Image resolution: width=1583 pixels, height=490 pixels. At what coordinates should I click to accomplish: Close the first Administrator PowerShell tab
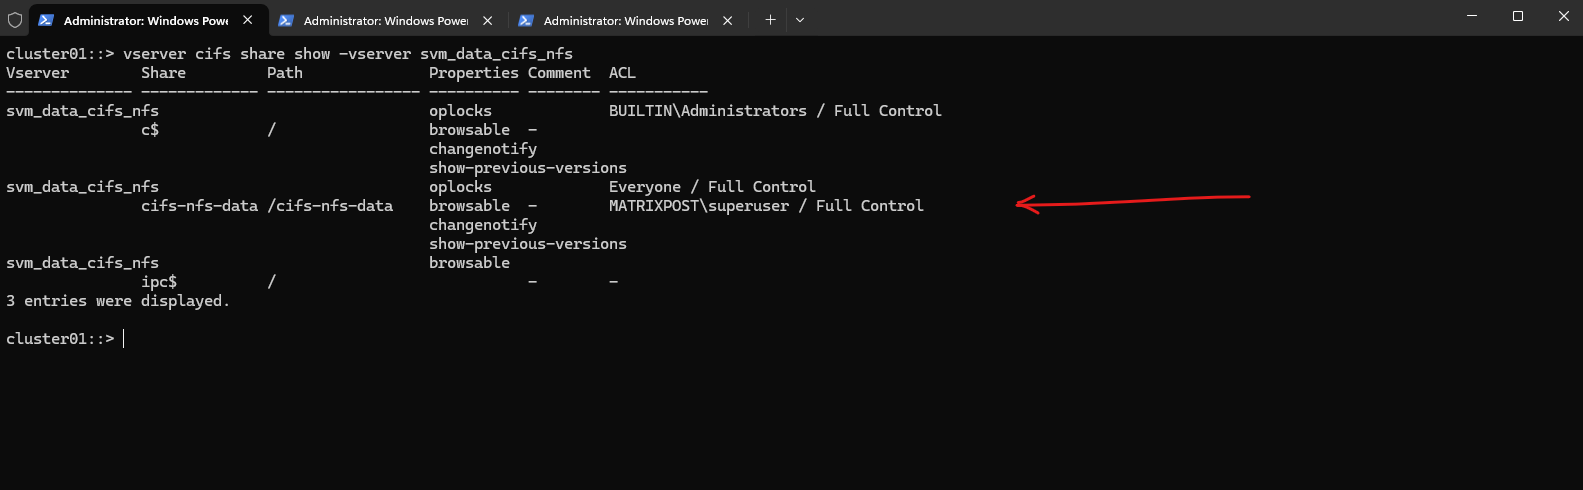click(x=248, y=20)
